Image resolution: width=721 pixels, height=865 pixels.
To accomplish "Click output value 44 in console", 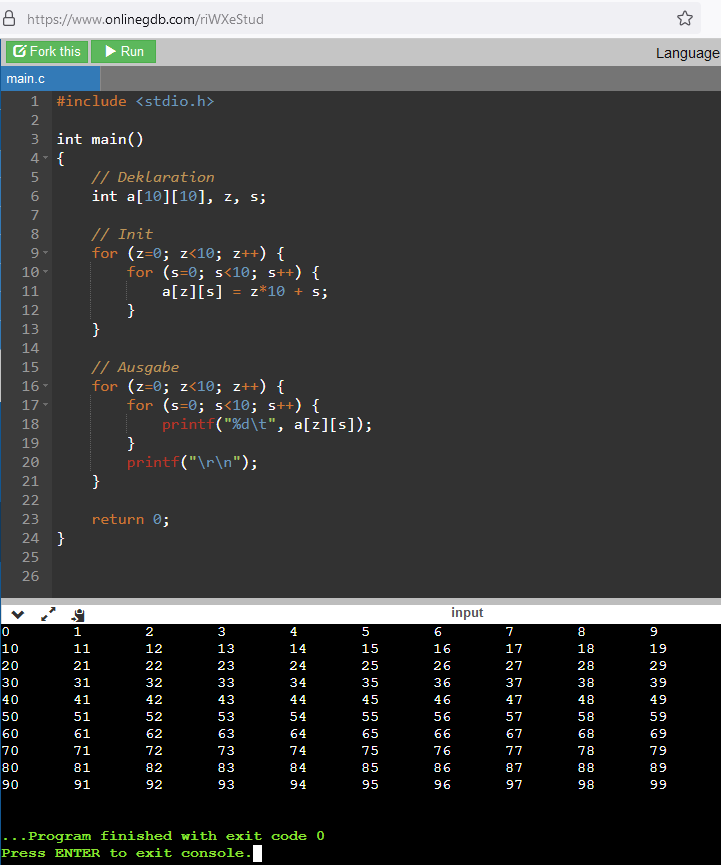I will tap(298, 699).
